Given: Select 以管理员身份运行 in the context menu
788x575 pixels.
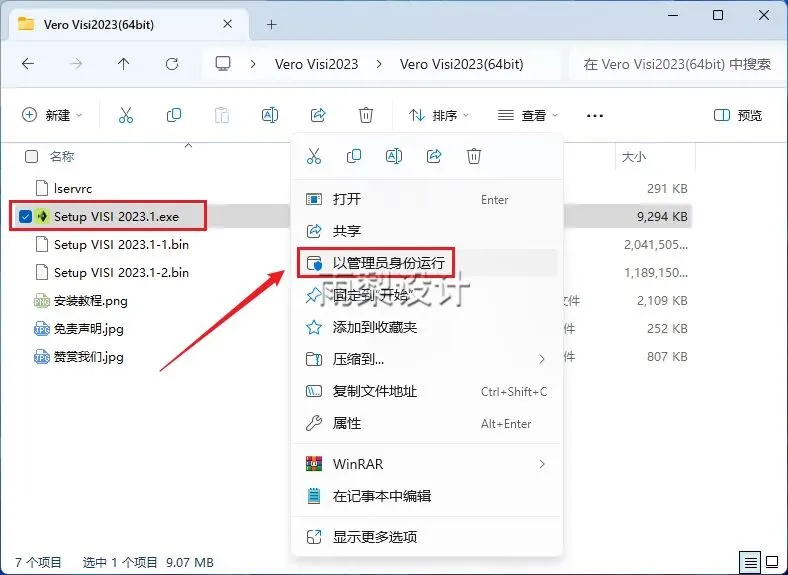Looking at the screenshot, I should coord(427,262).
